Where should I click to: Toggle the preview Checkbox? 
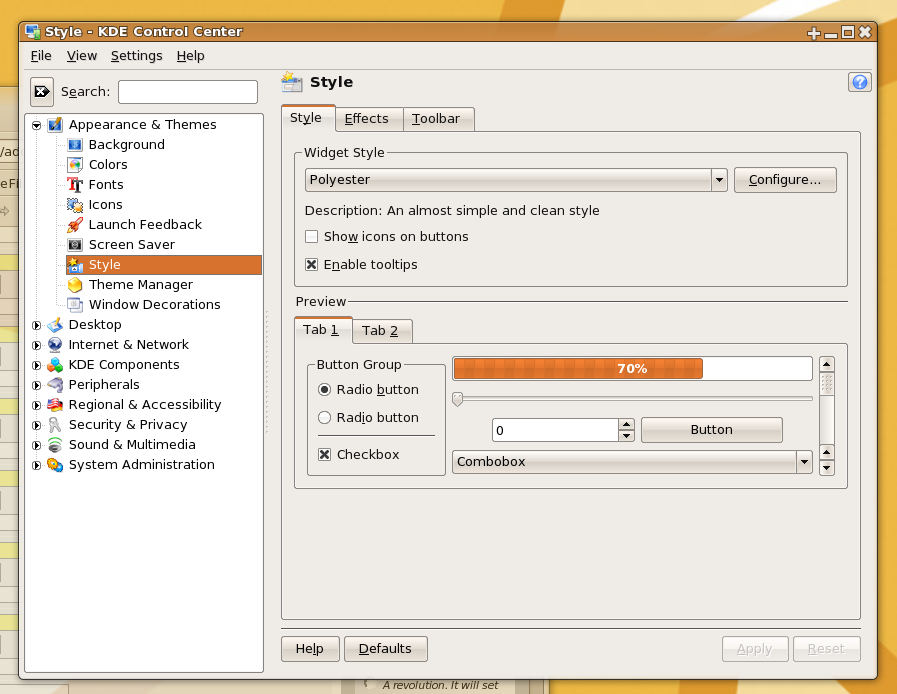(324, 454)
